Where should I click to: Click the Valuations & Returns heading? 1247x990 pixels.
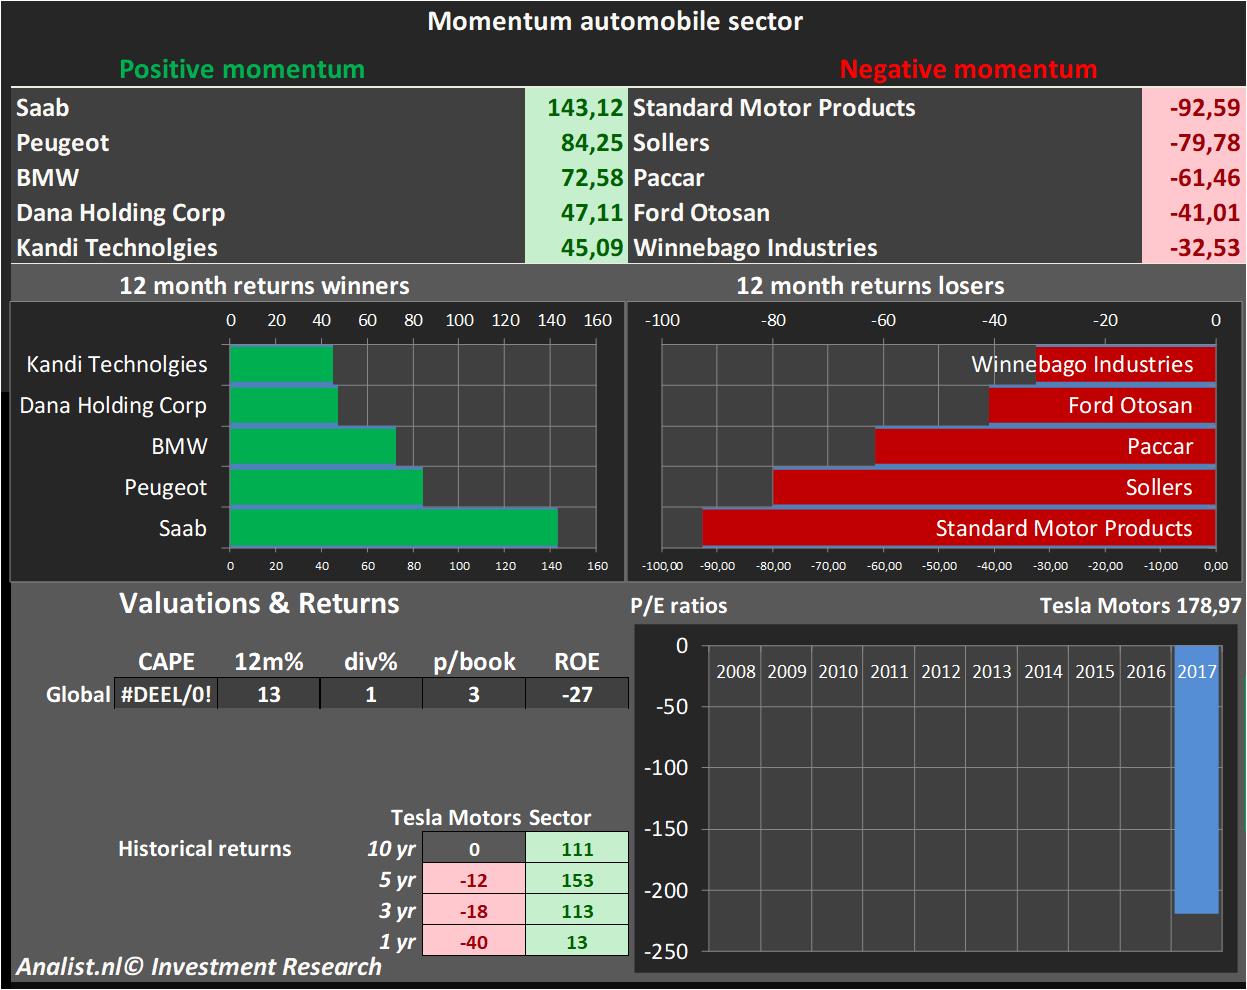tap(259, 603)
